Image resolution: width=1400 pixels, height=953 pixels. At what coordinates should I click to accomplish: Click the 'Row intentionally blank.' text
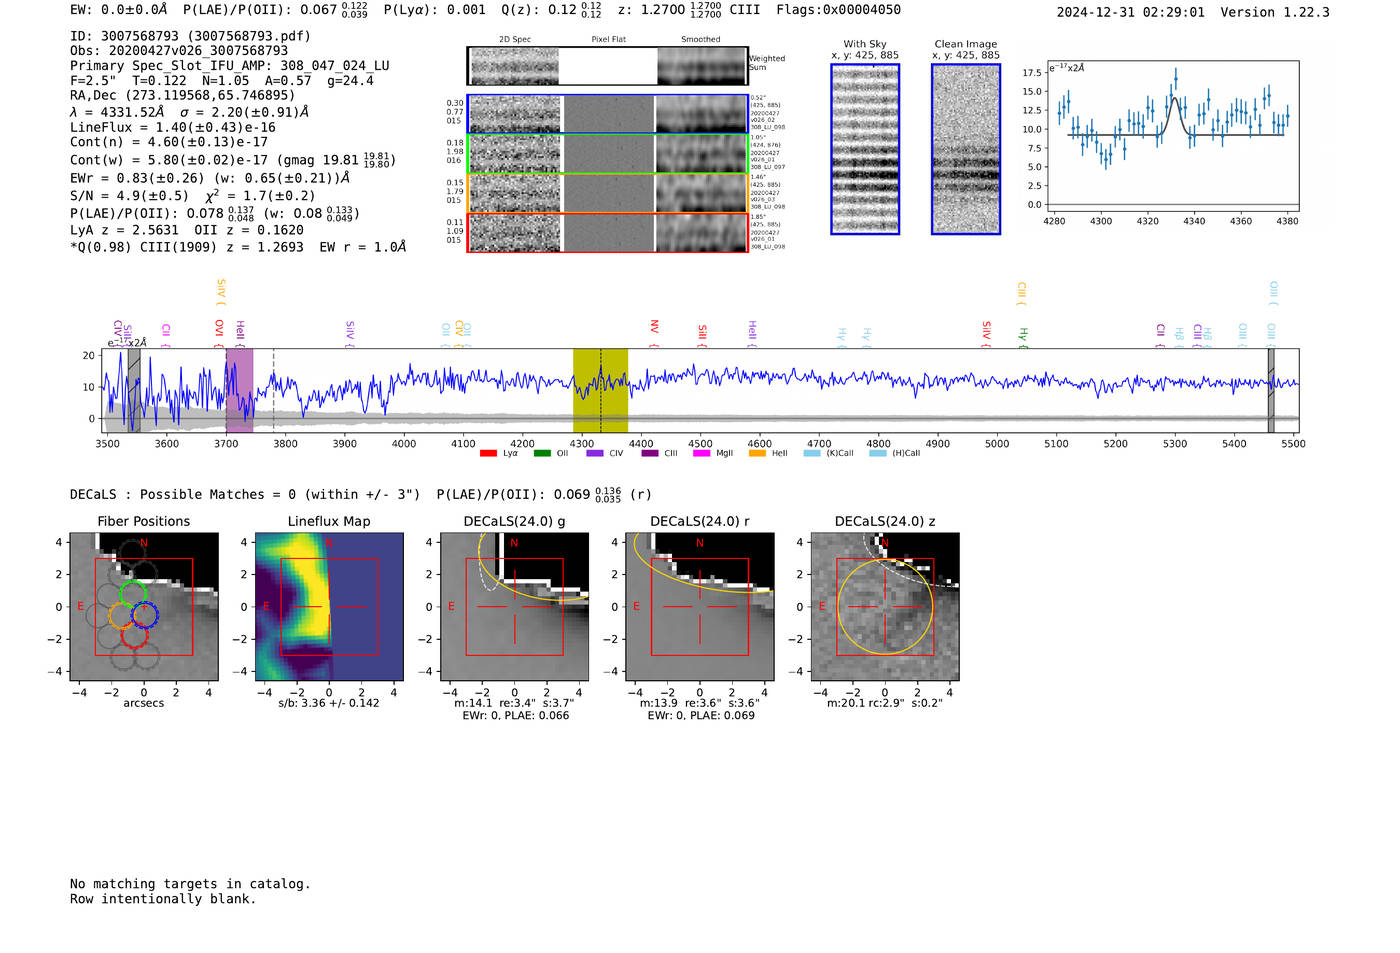163,899
